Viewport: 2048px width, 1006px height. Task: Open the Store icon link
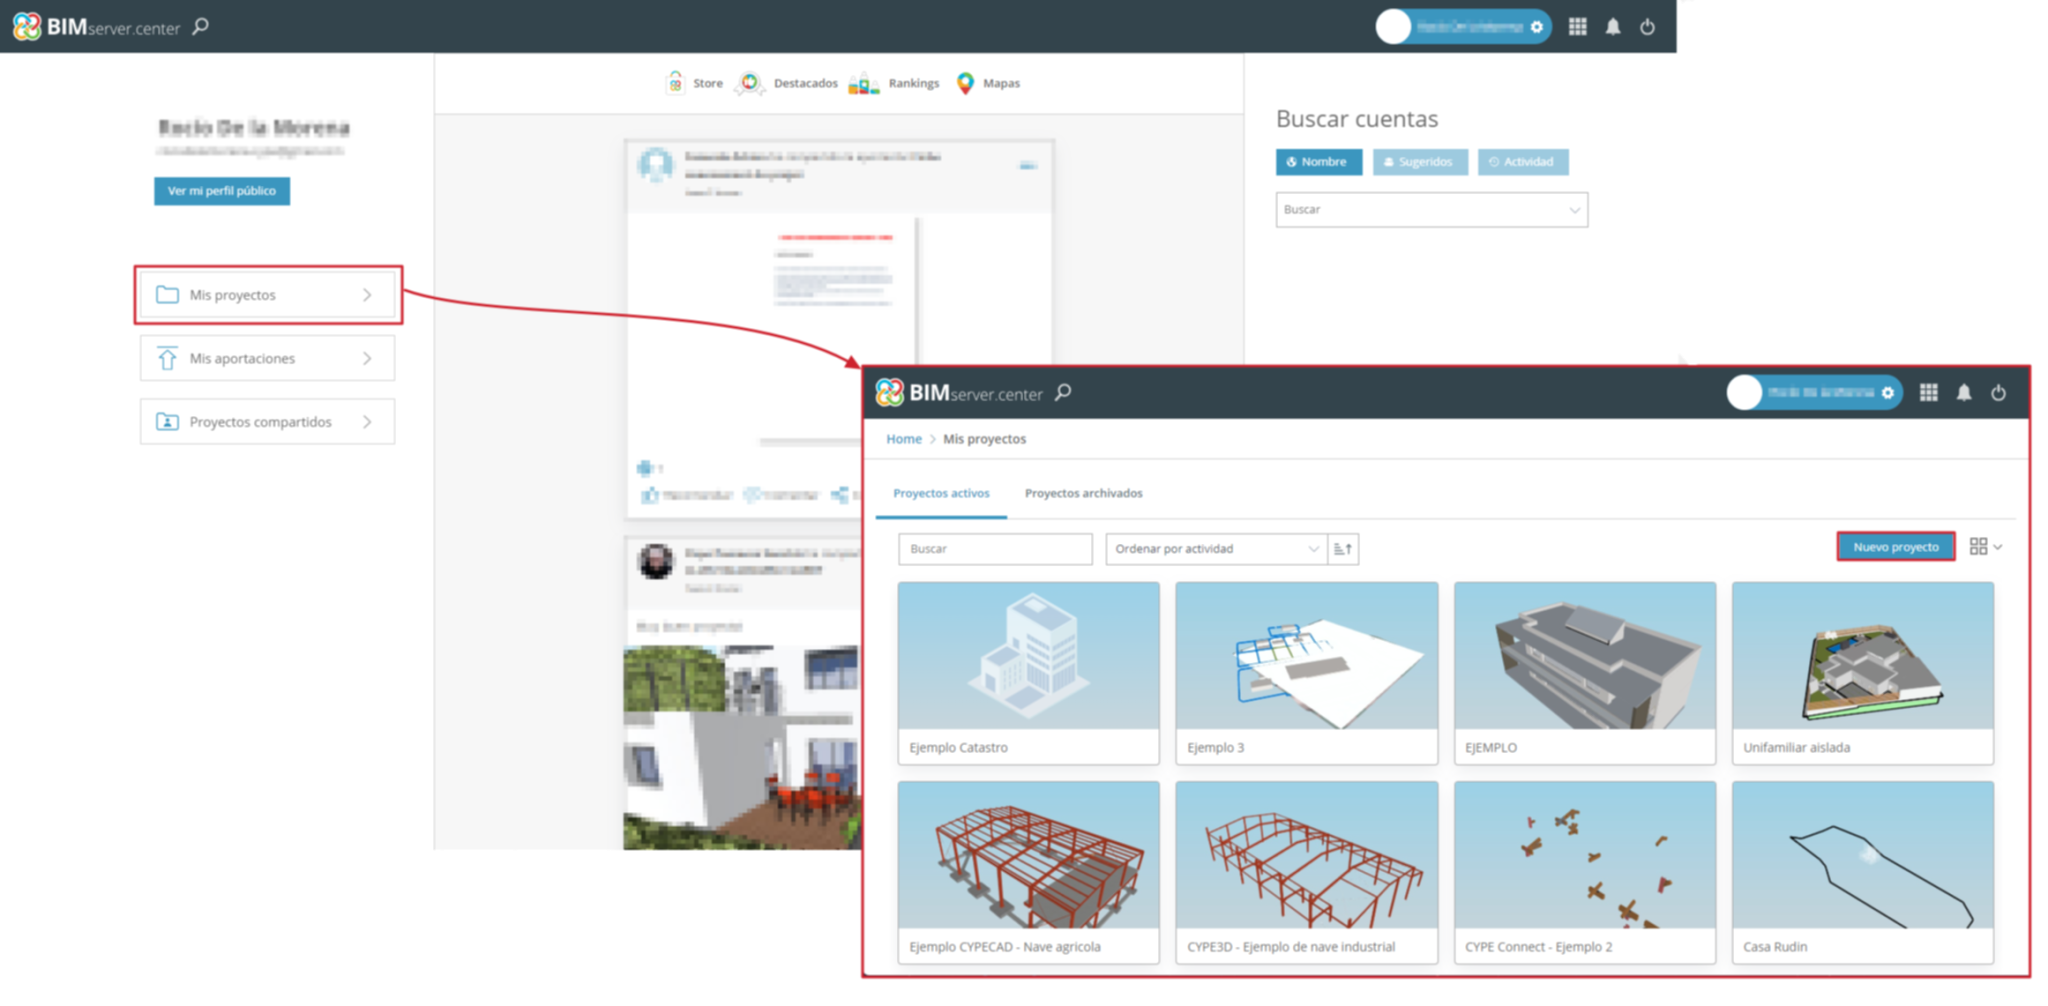click(x=675, y=83)
